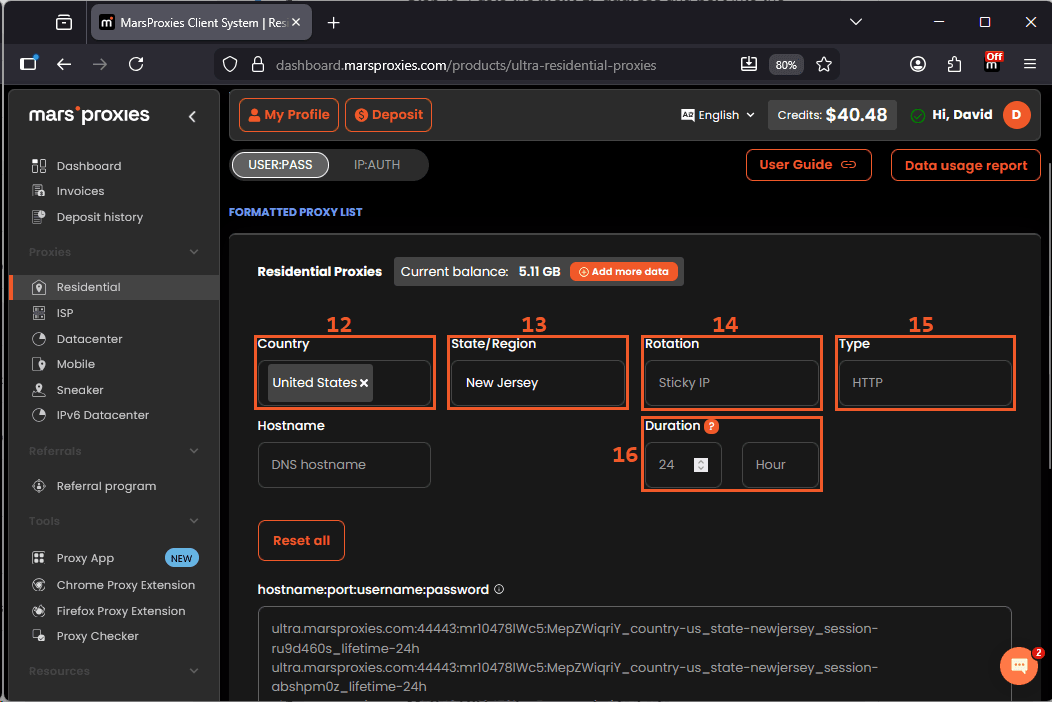Click the Firefox Proxy Extension icon
This screenshot has height=702, width=1052.
point(39,611)
